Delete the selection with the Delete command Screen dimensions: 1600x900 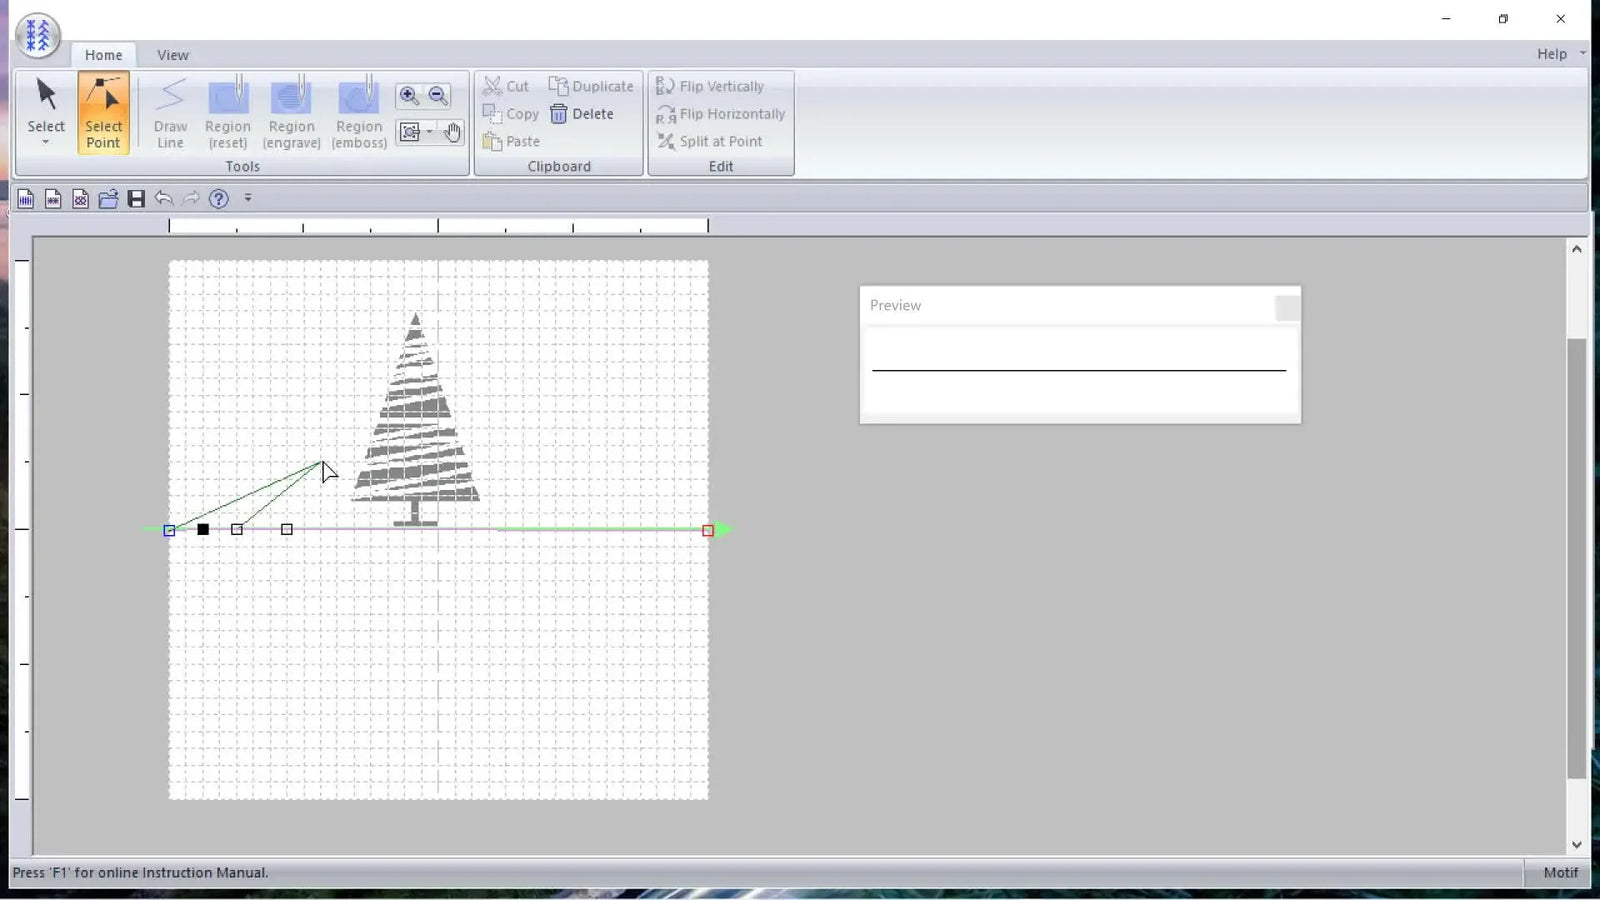click(x=583, y=113)
